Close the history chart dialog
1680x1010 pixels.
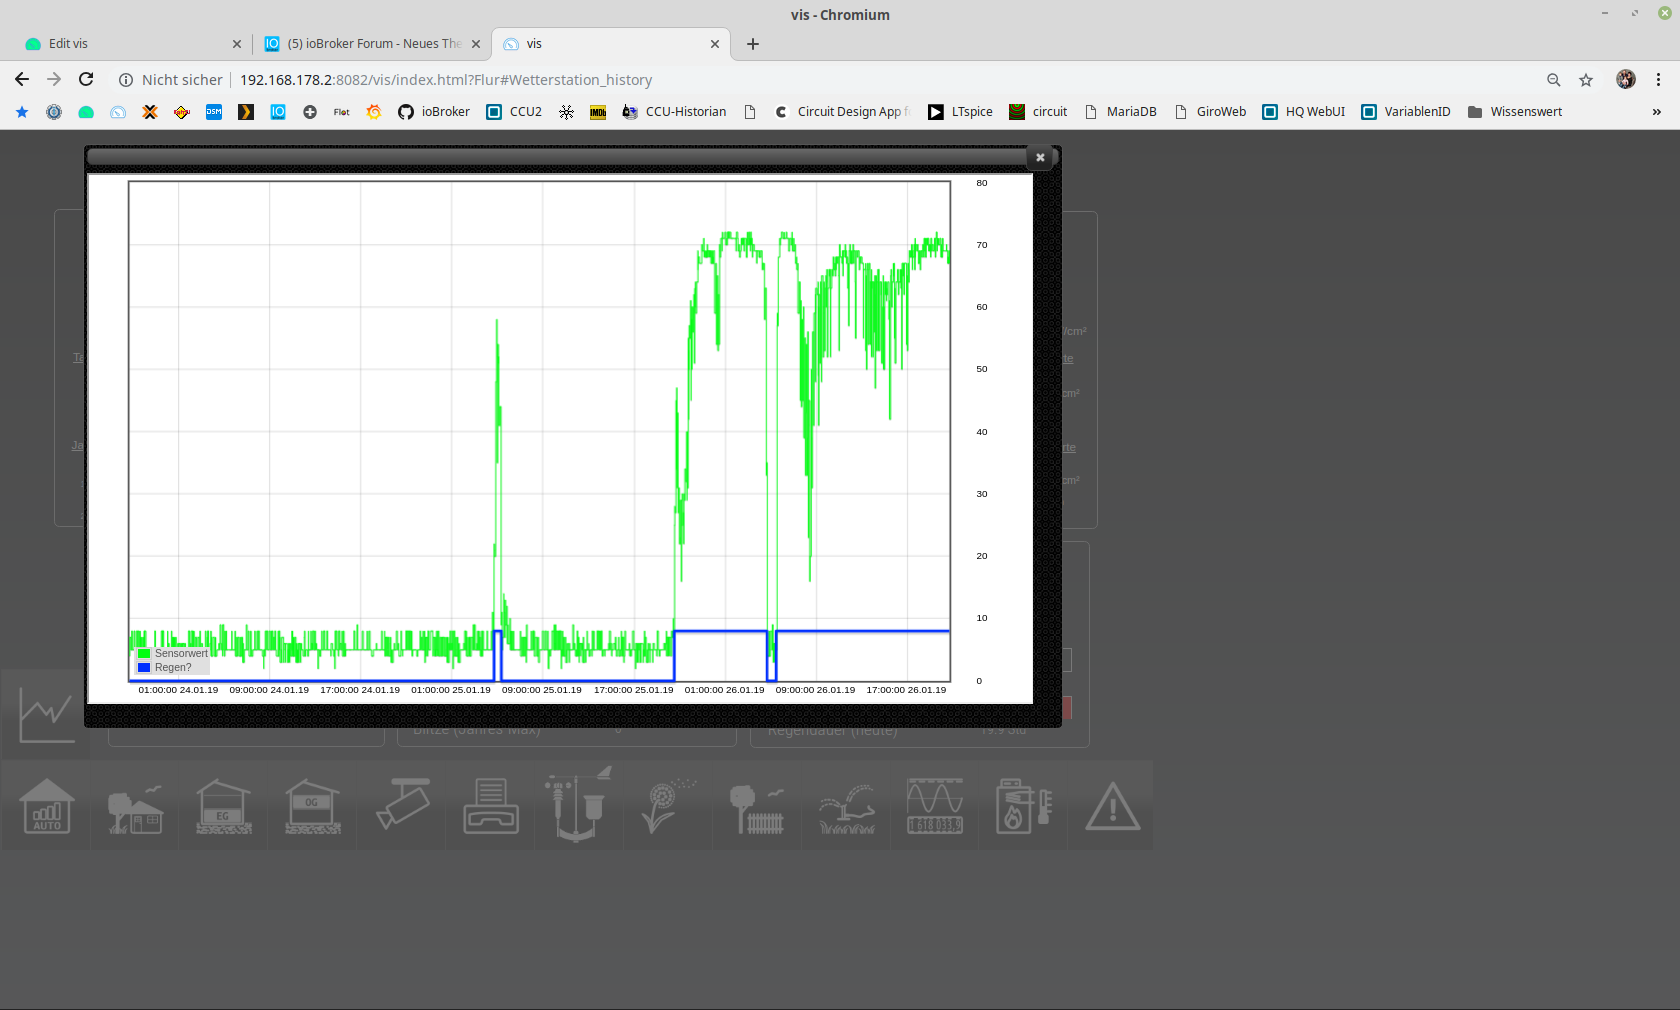(x=1040, y=157)
